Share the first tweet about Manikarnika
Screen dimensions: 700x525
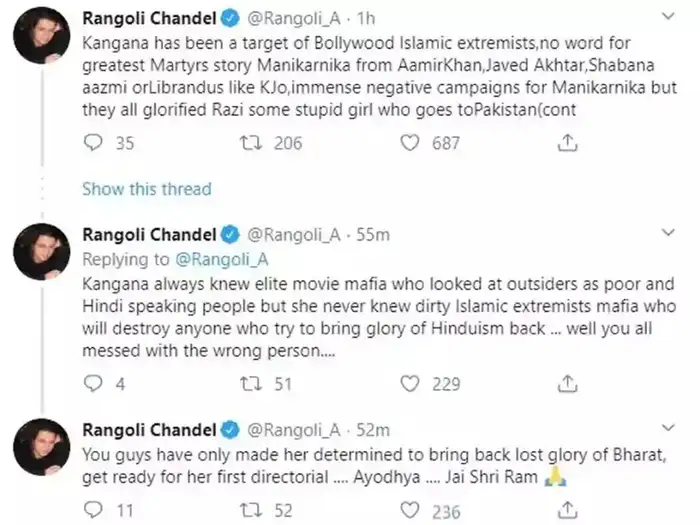pyautogui.click(x=567, y=143)
